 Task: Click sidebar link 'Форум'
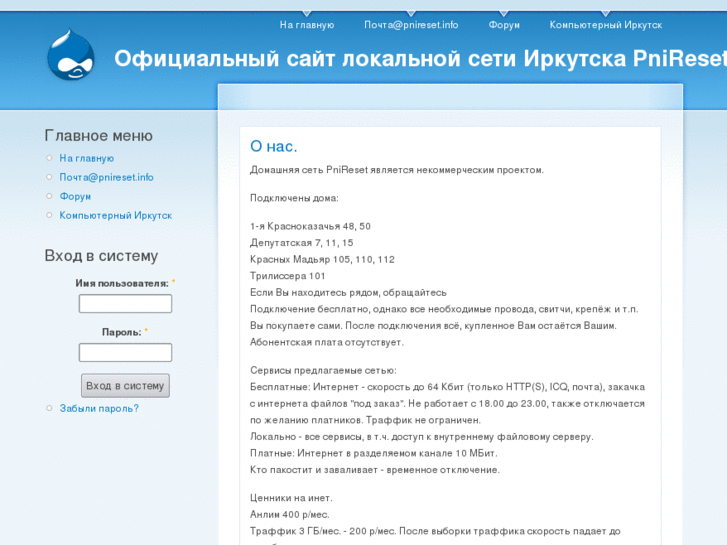pos(75,196)
